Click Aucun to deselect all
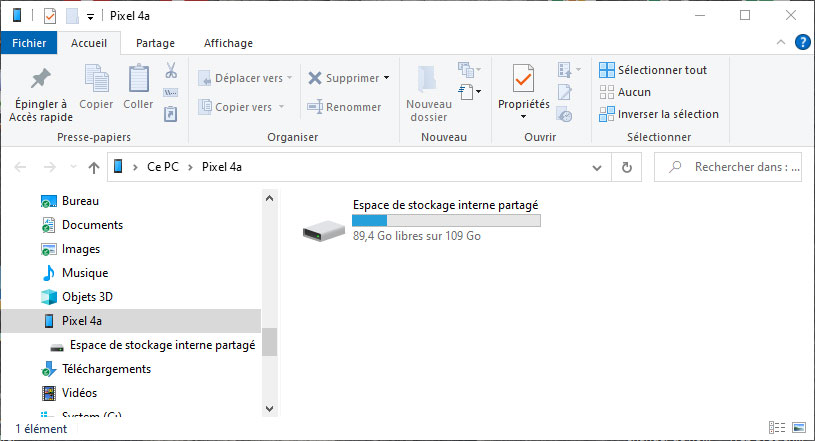 [x=625, y=92]
